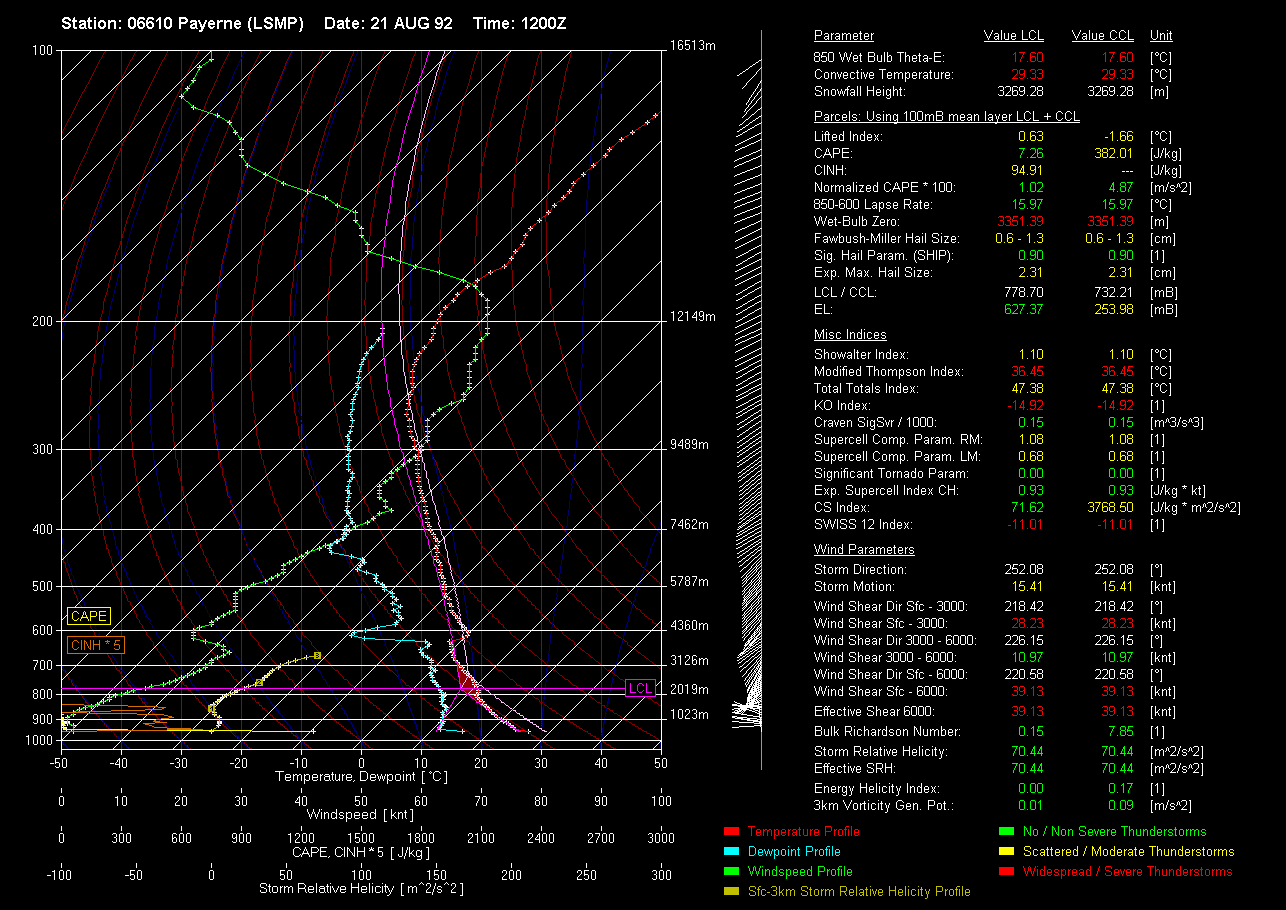This screenshot has height=910, width=1286.
Task: Select the Value LCL column header
Action: click(1014, 36)
